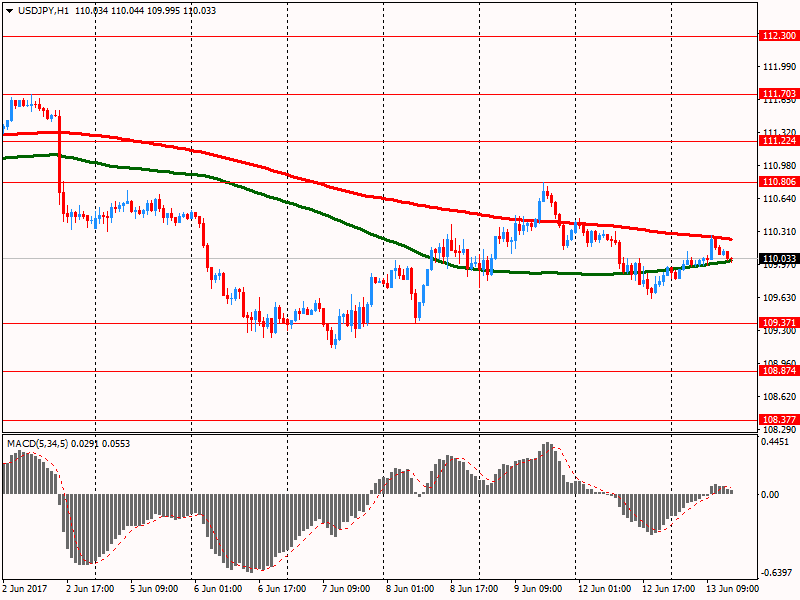Click the 108.377 red price level label
The height and width of the screenshot is (600, 800).
pos(779,419)
